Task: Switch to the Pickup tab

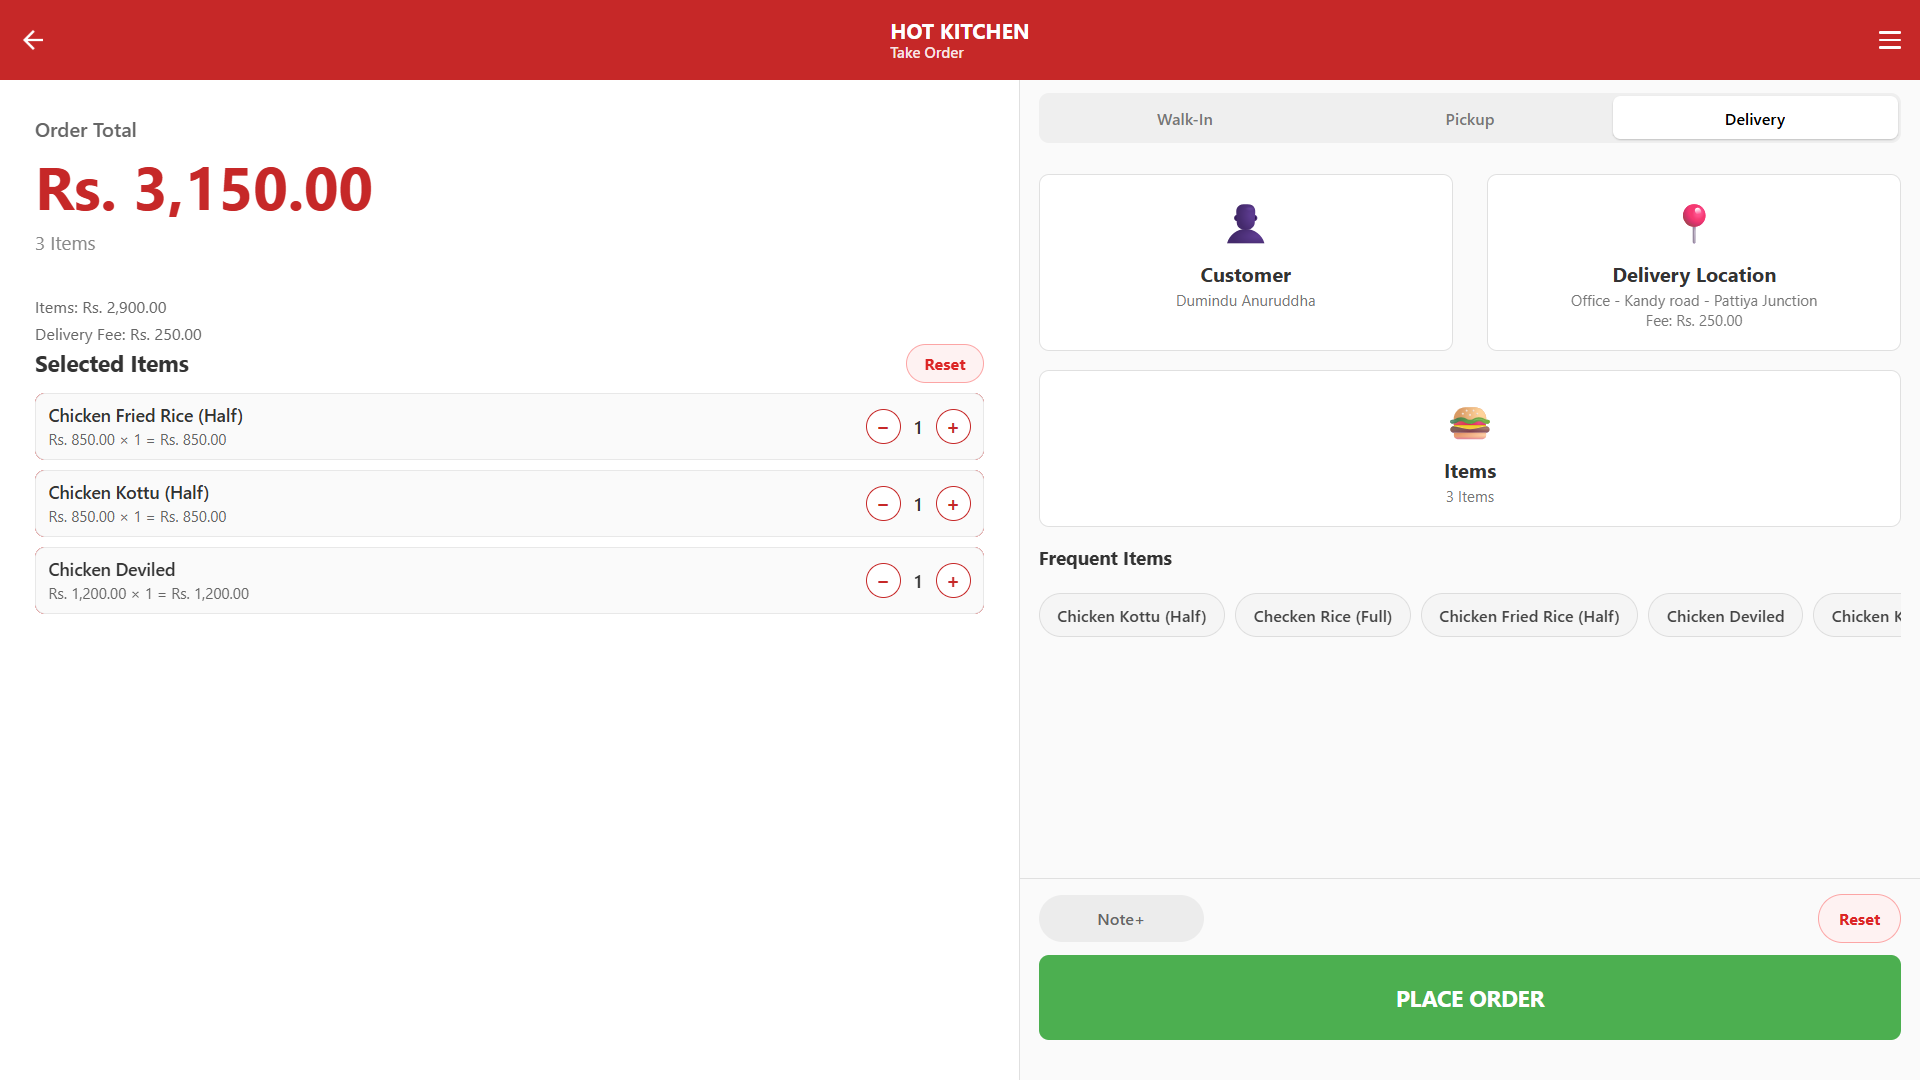Action: coord(1469,119)
